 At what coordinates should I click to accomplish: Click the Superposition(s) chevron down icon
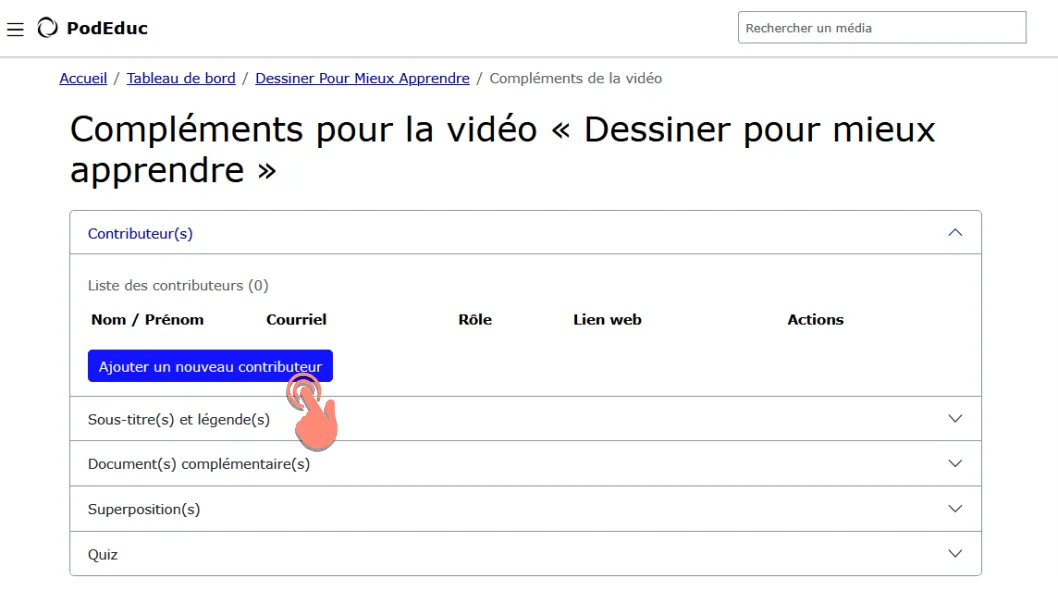955,509
